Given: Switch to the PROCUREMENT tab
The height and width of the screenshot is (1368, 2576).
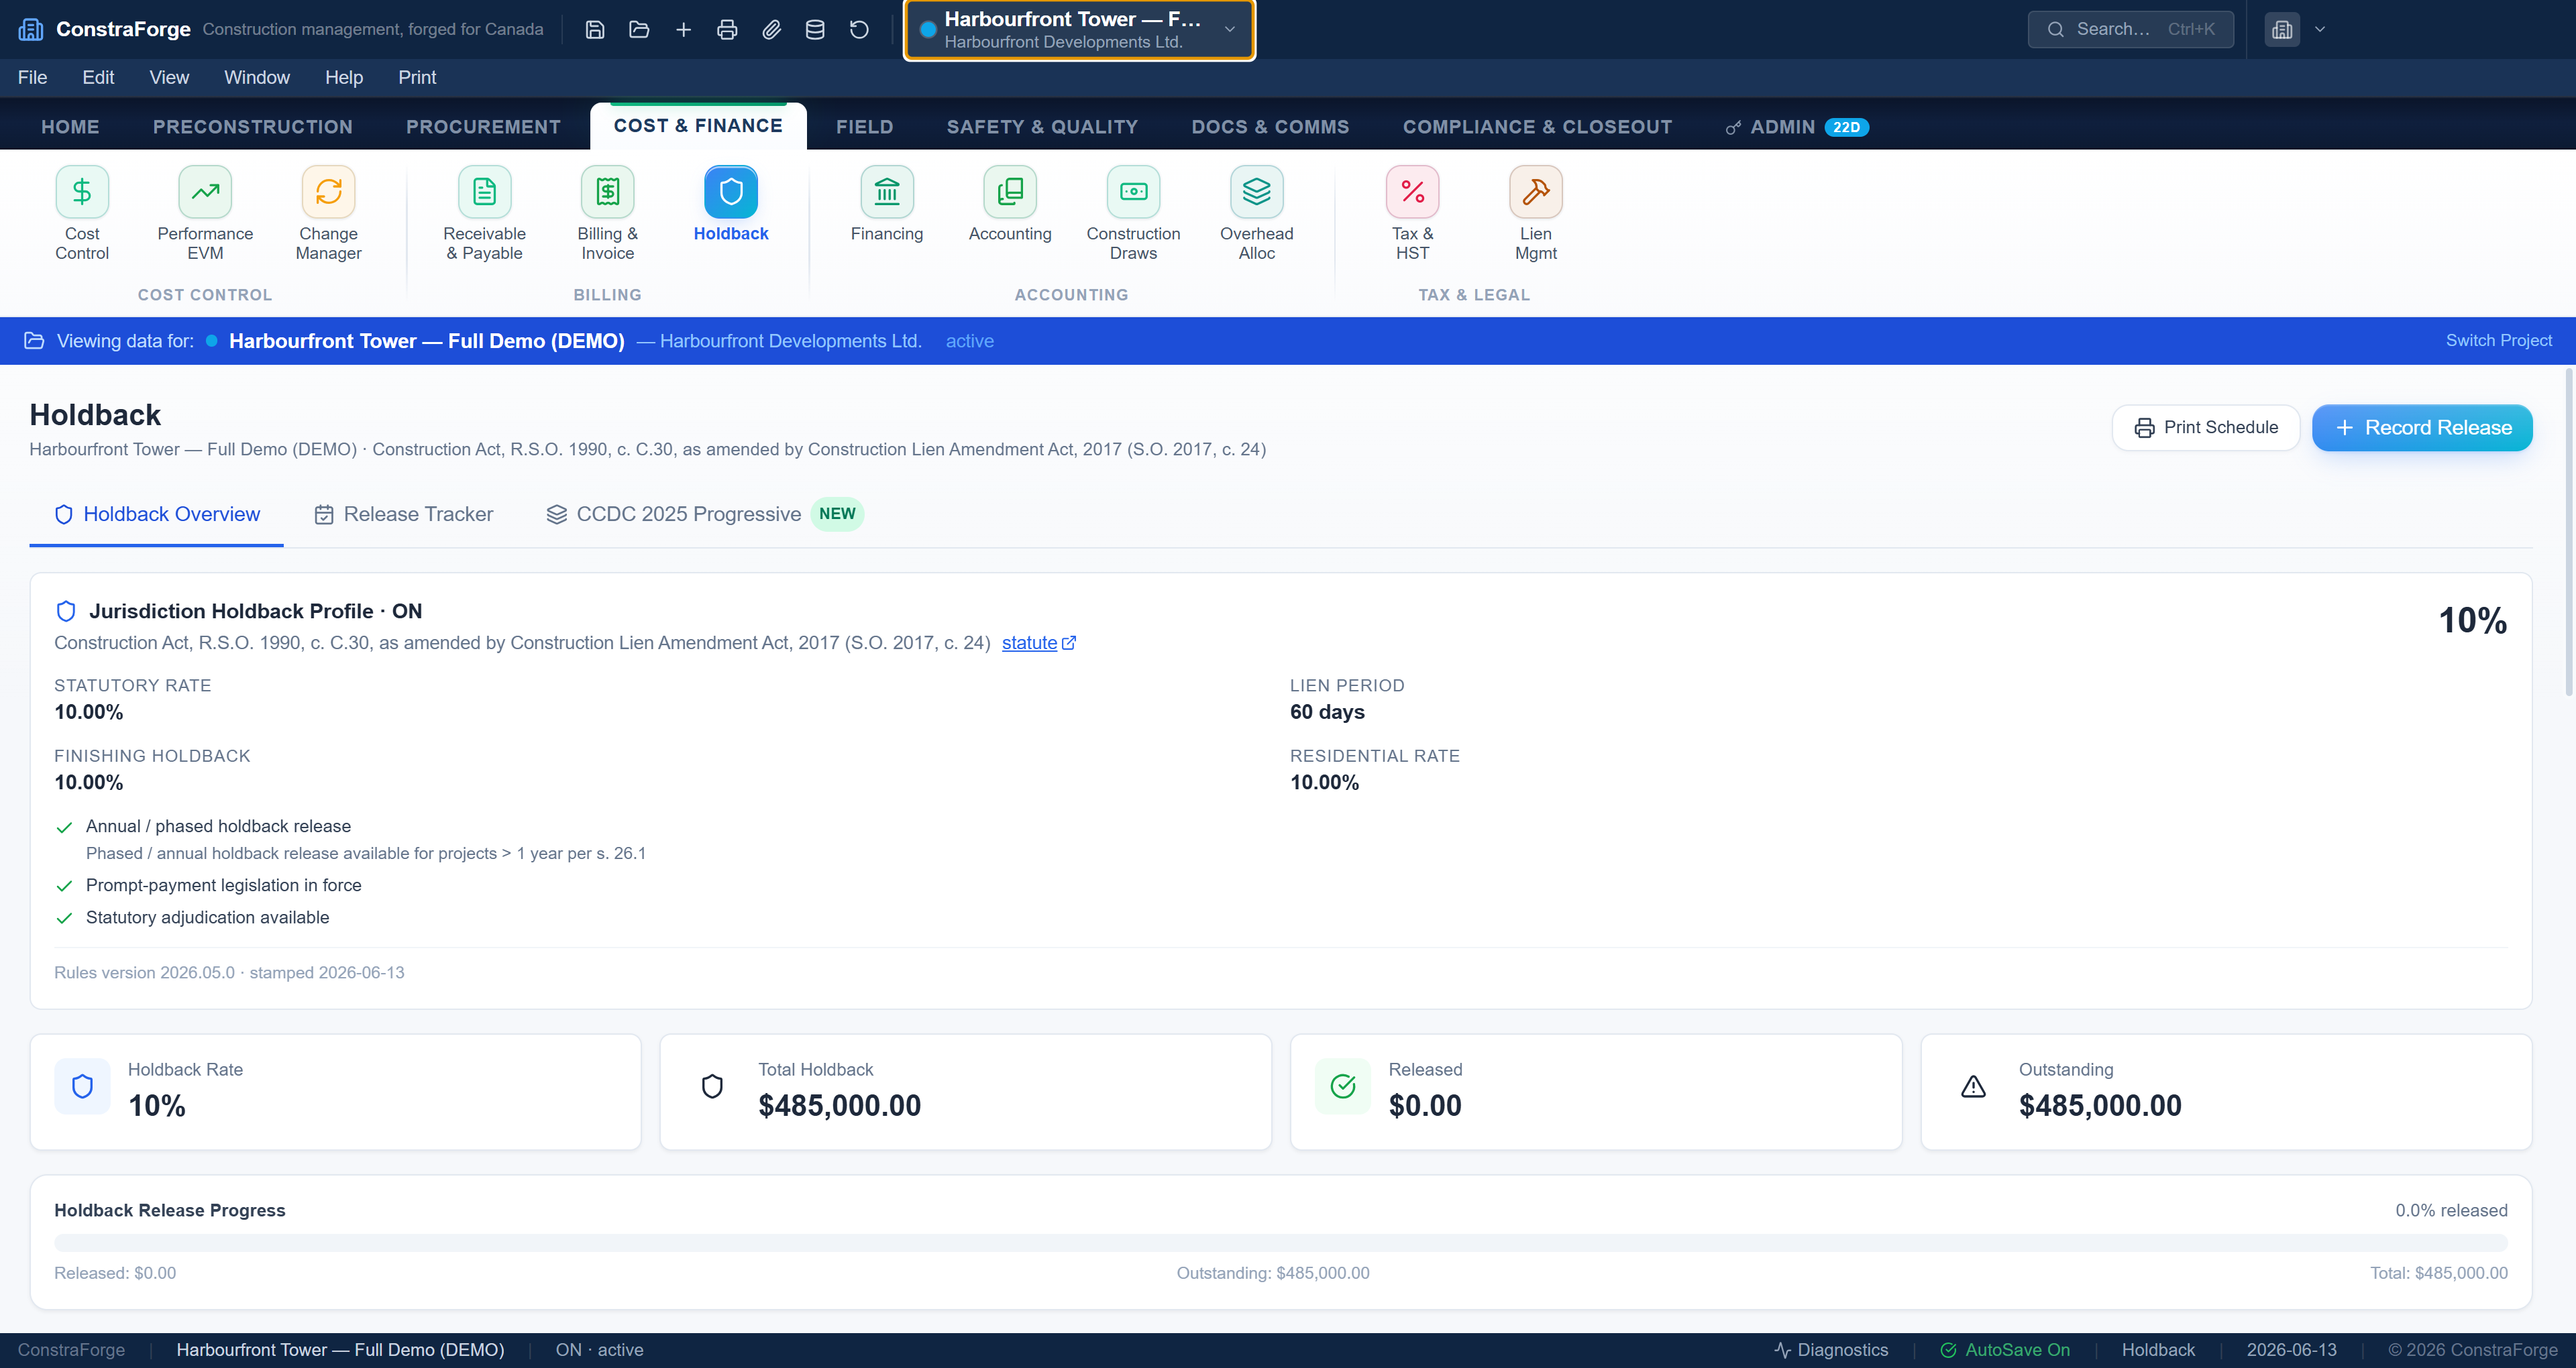Looking at the screenshot, I should (483, 127).
